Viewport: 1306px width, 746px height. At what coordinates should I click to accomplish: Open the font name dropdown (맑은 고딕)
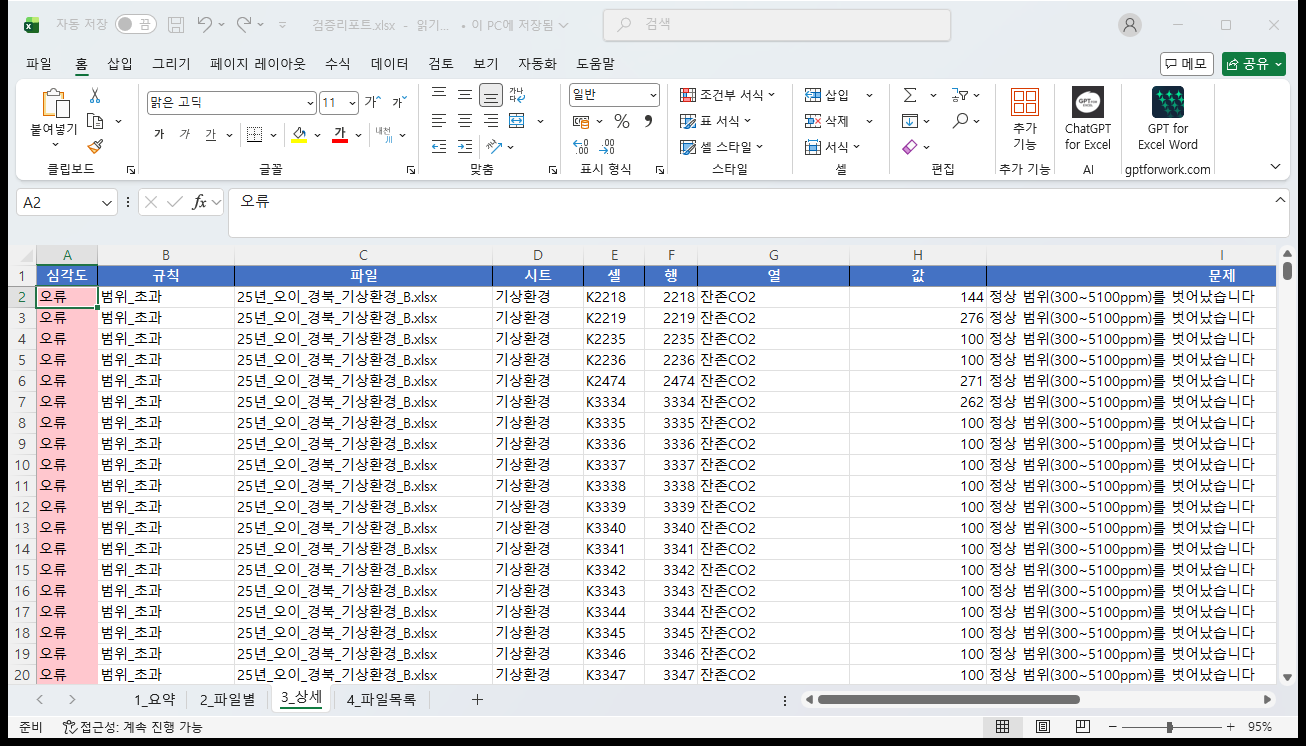310,102
